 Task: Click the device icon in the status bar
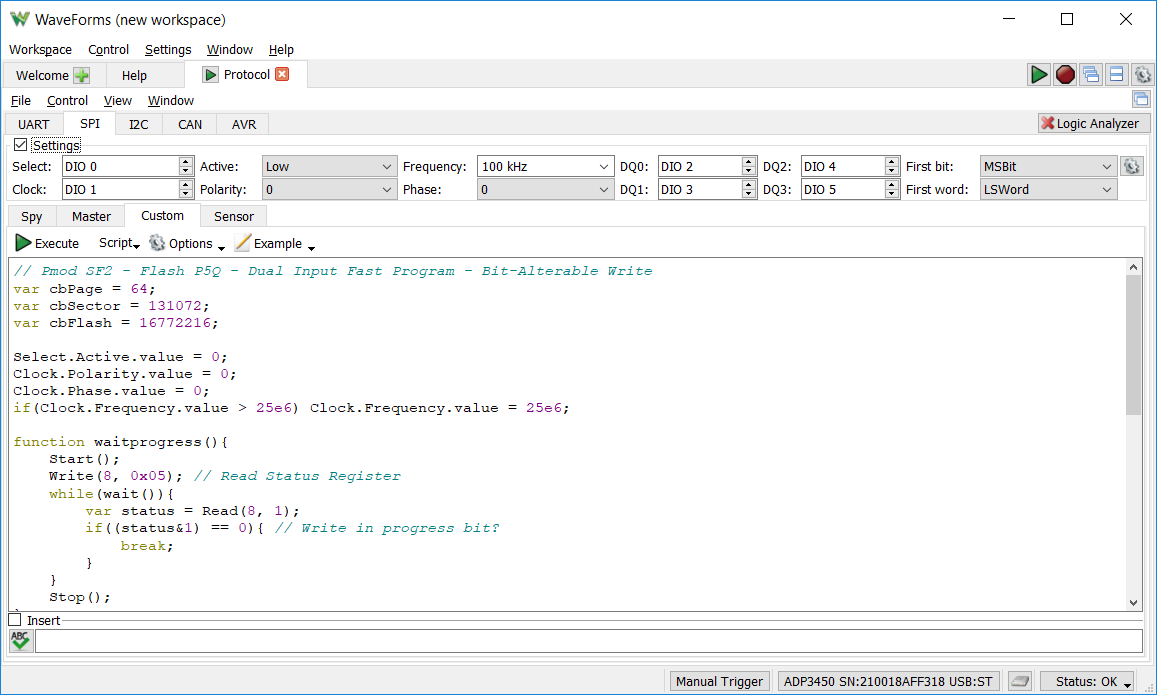point(1020,681)
